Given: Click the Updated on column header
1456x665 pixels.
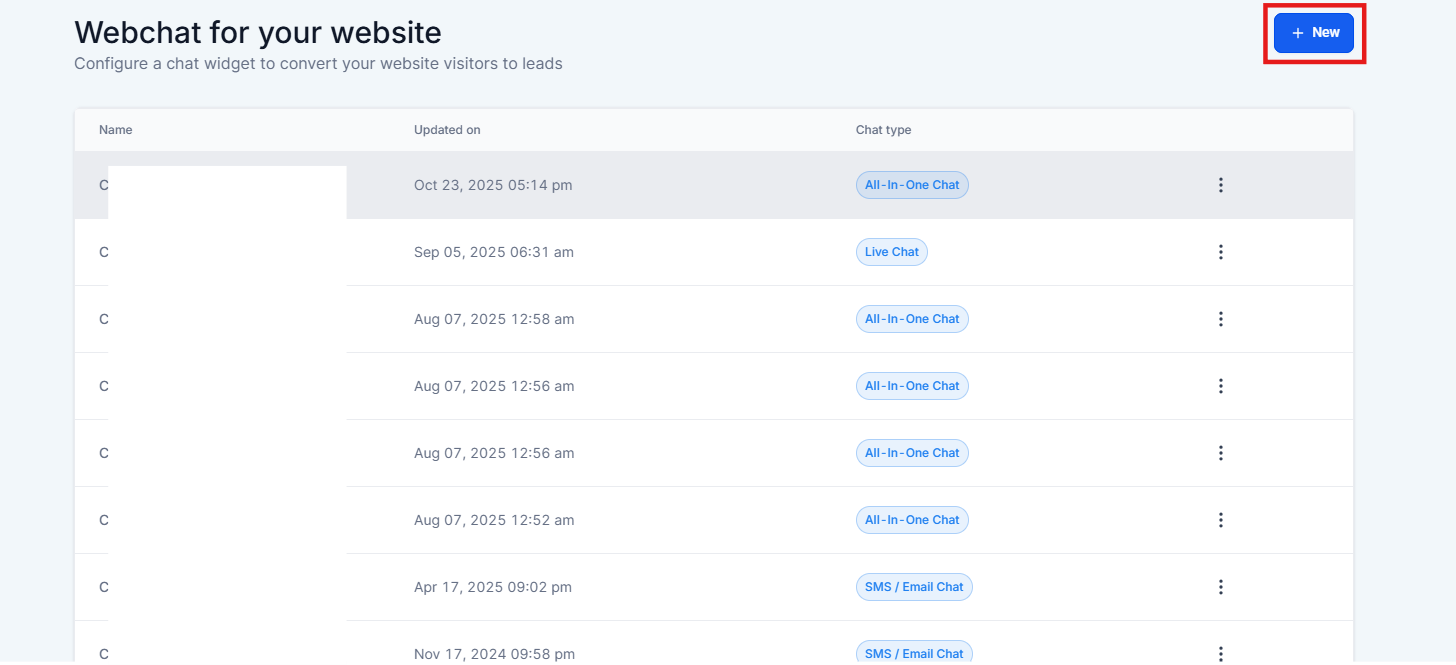Looking at the screenshot, I should click(x=447, y=130).
